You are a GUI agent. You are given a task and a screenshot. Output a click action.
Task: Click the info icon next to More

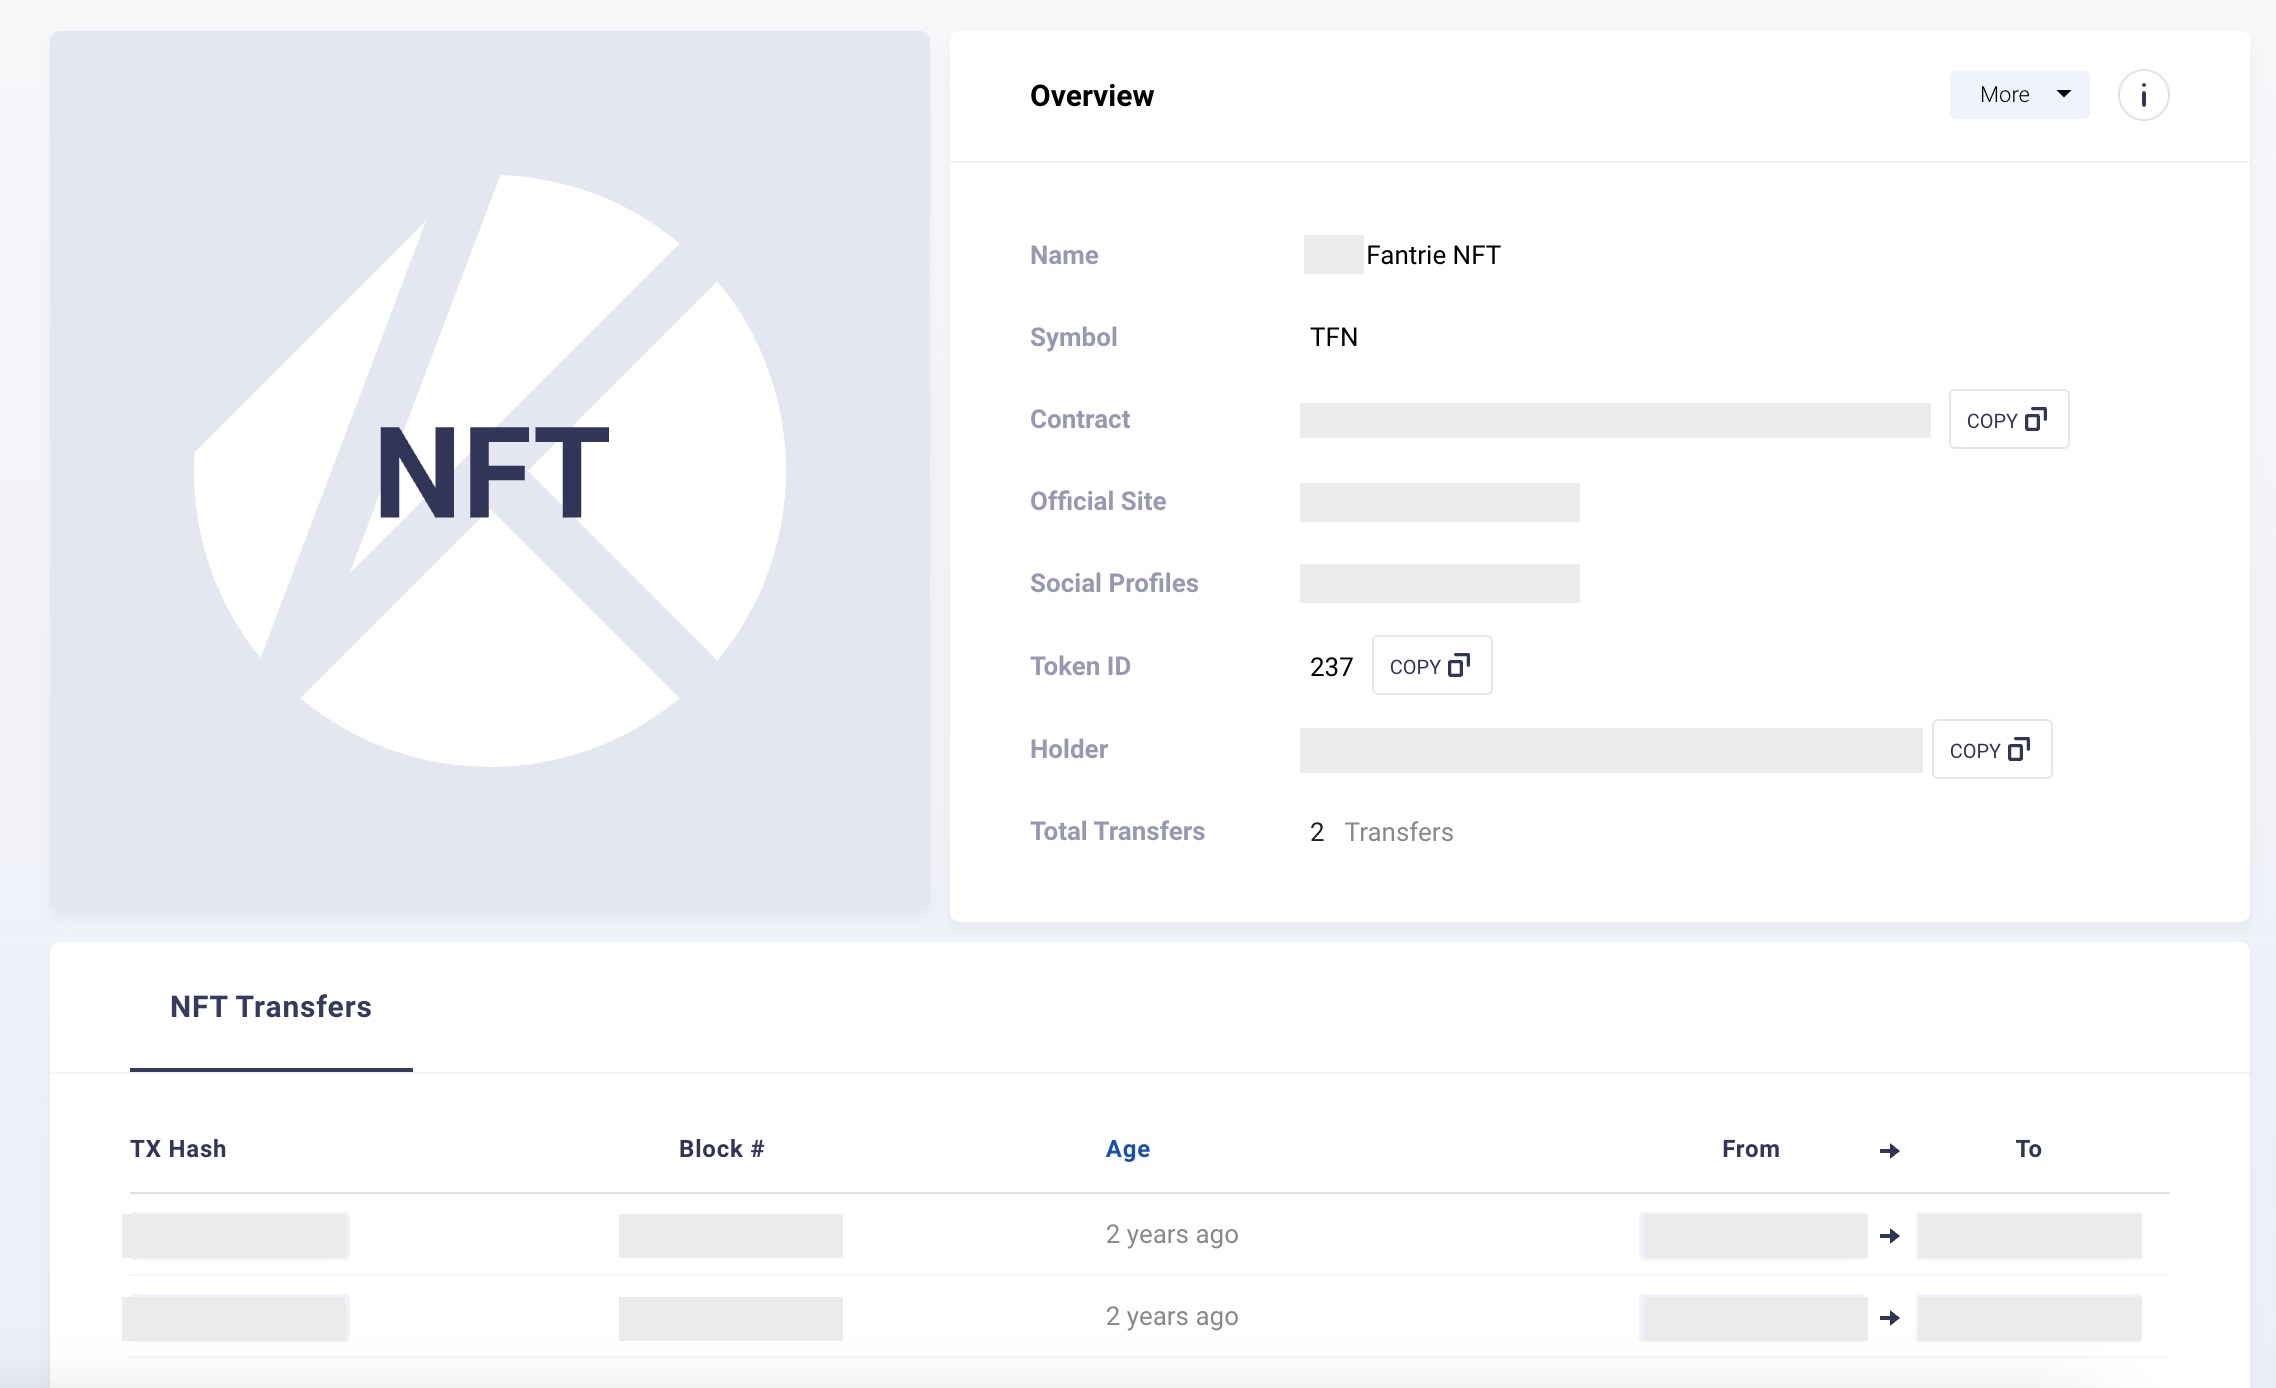tap(2143, 96)
